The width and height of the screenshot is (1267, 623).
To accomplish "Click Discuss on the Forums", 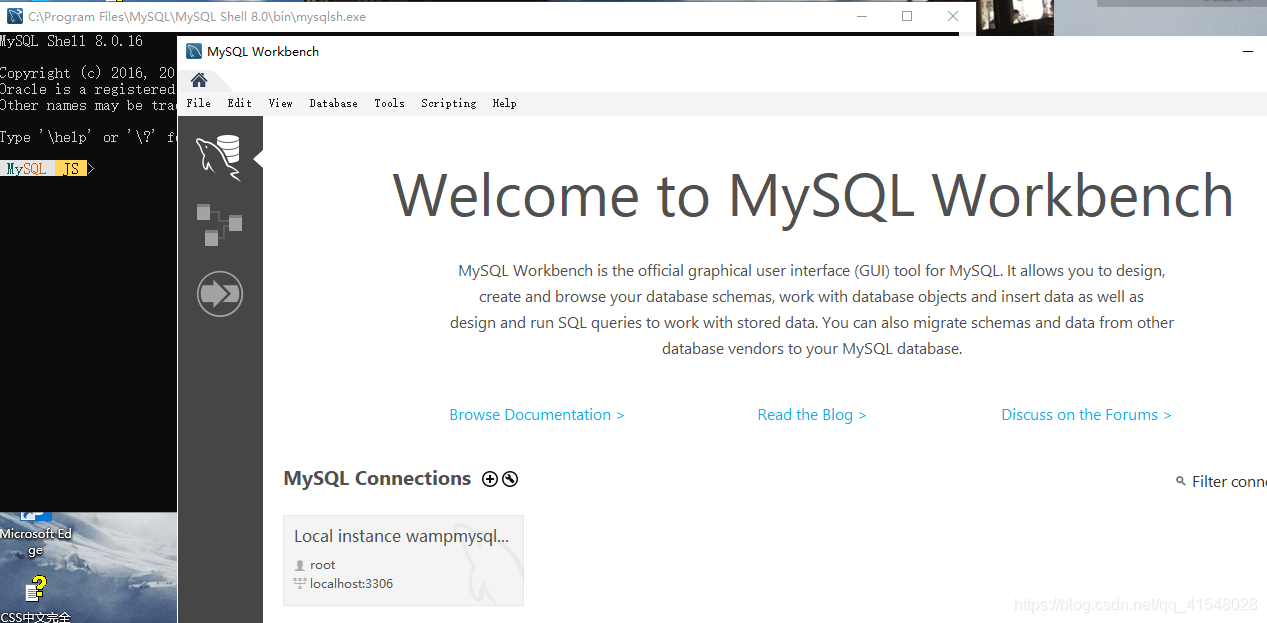I will (x=1086, y=414).
